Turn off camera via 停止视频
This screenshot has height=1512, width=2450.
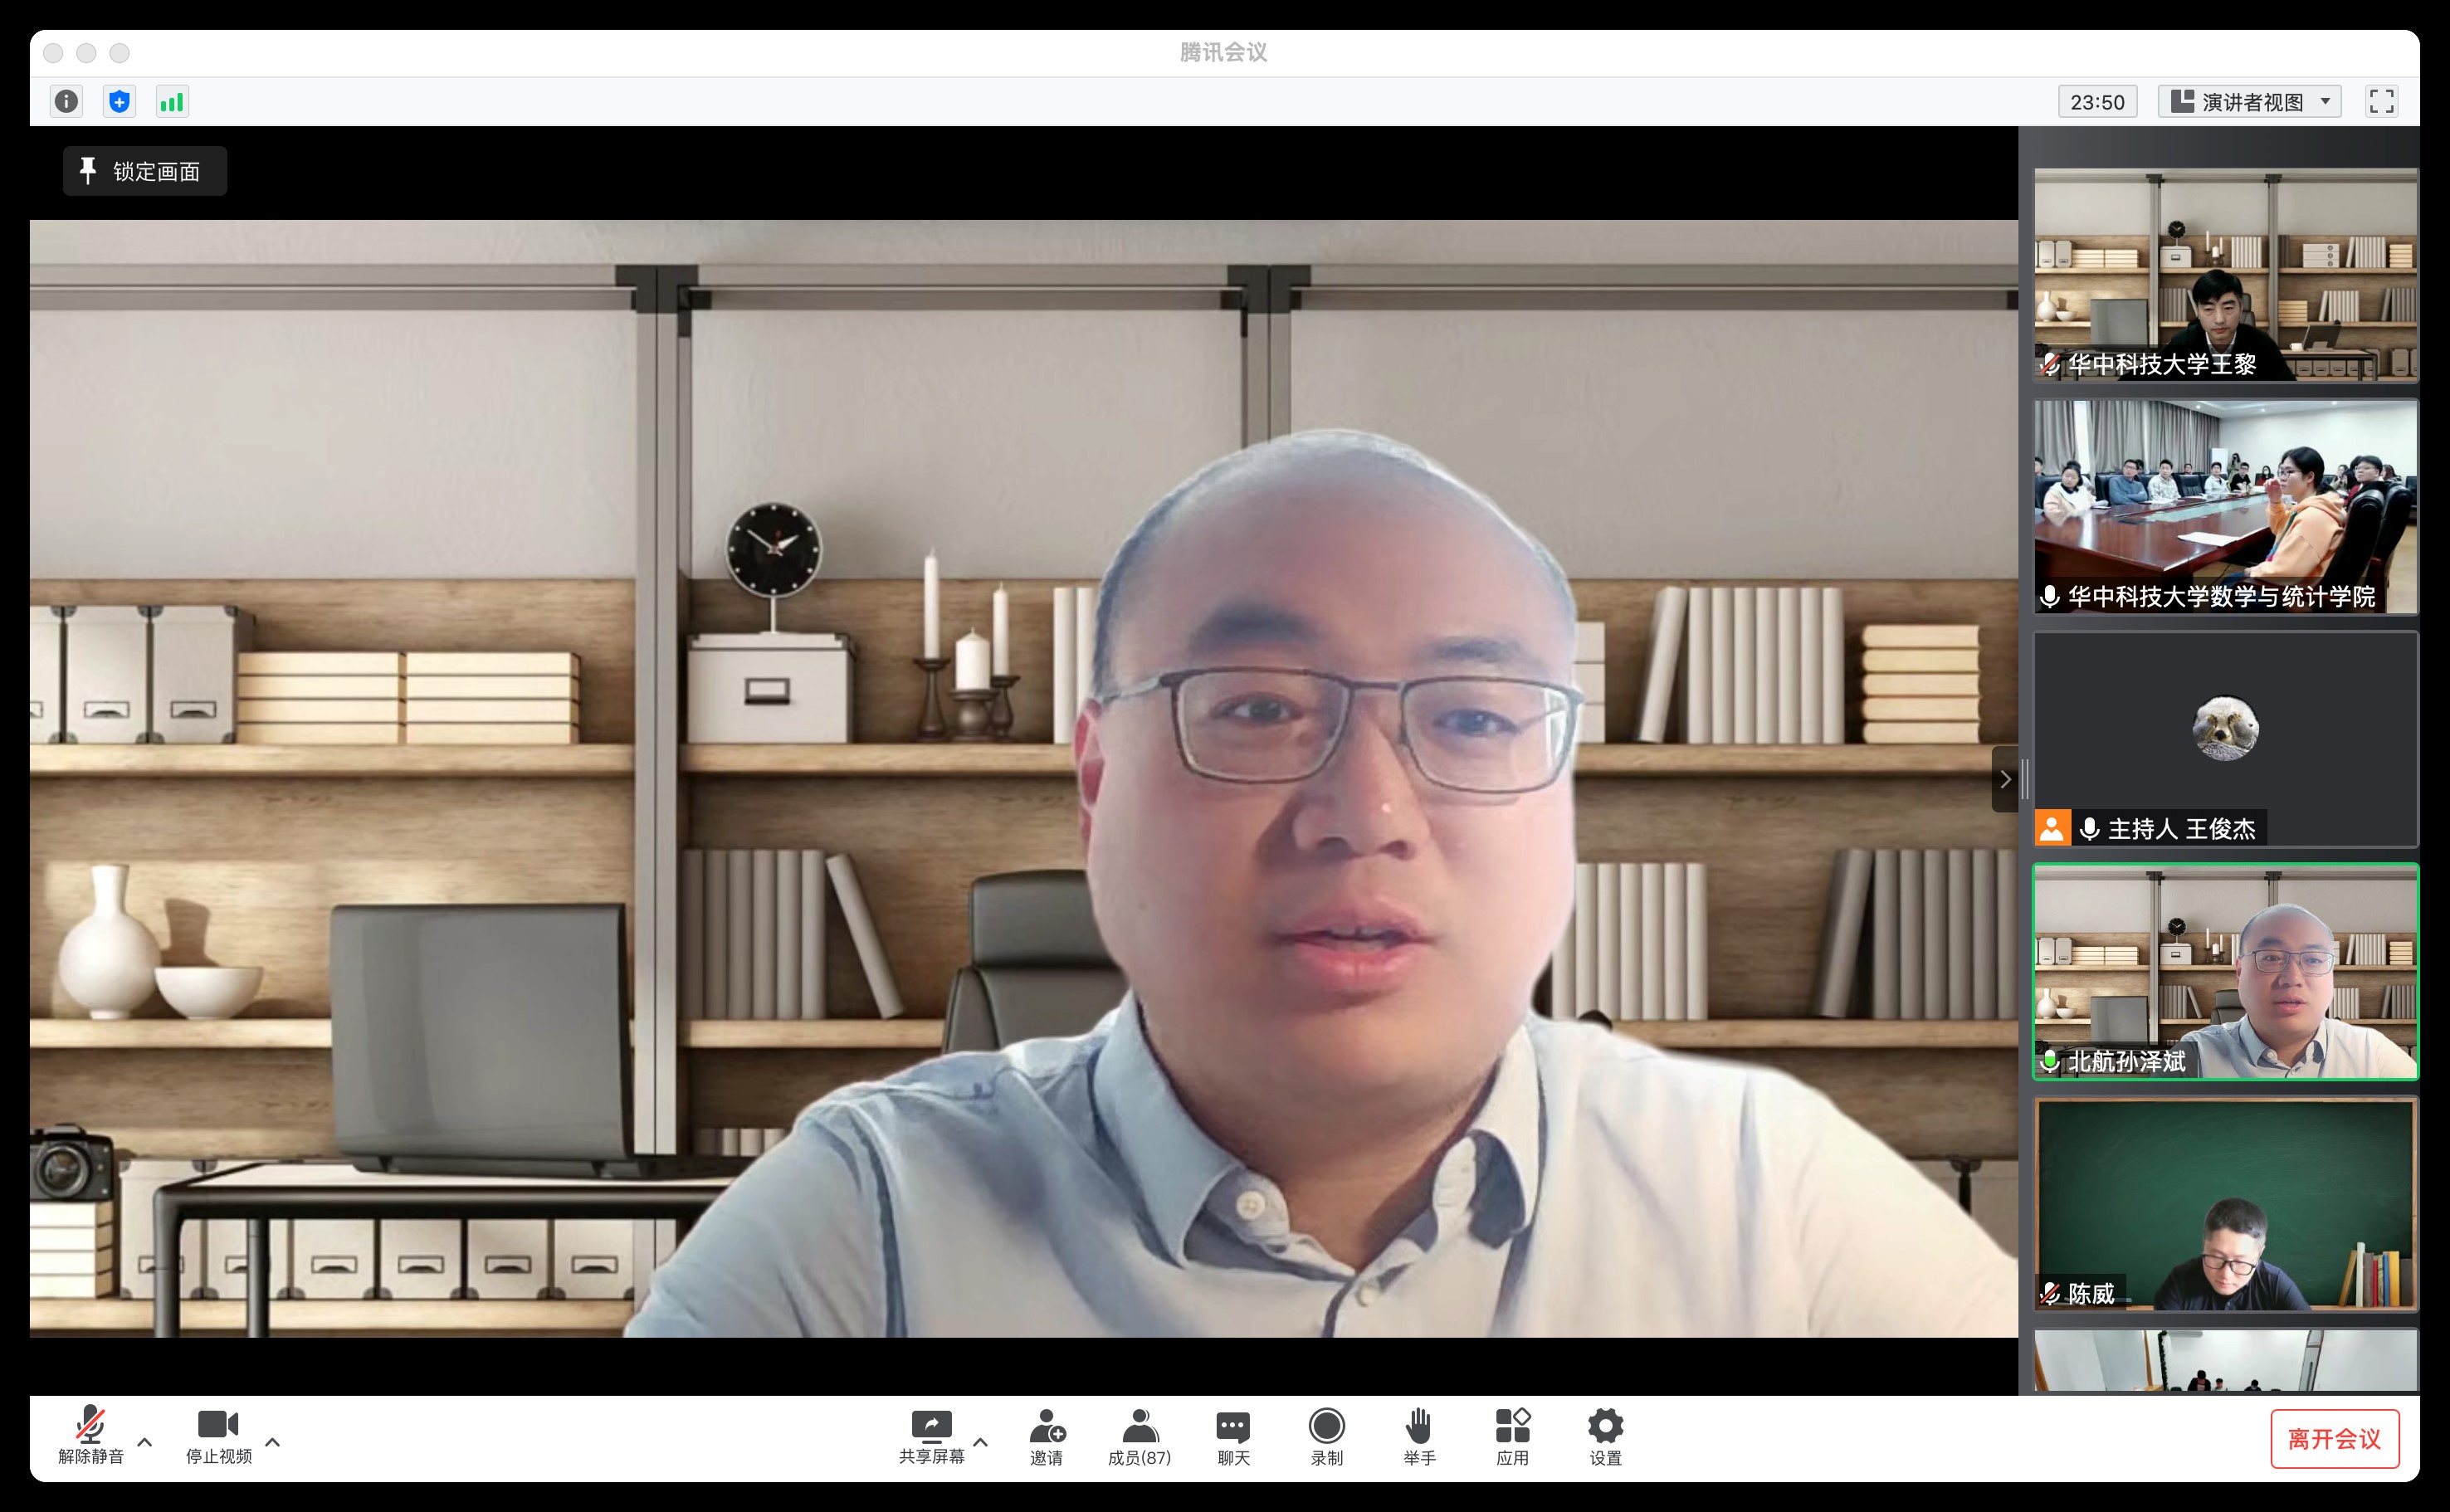[x=219, y=1436]
